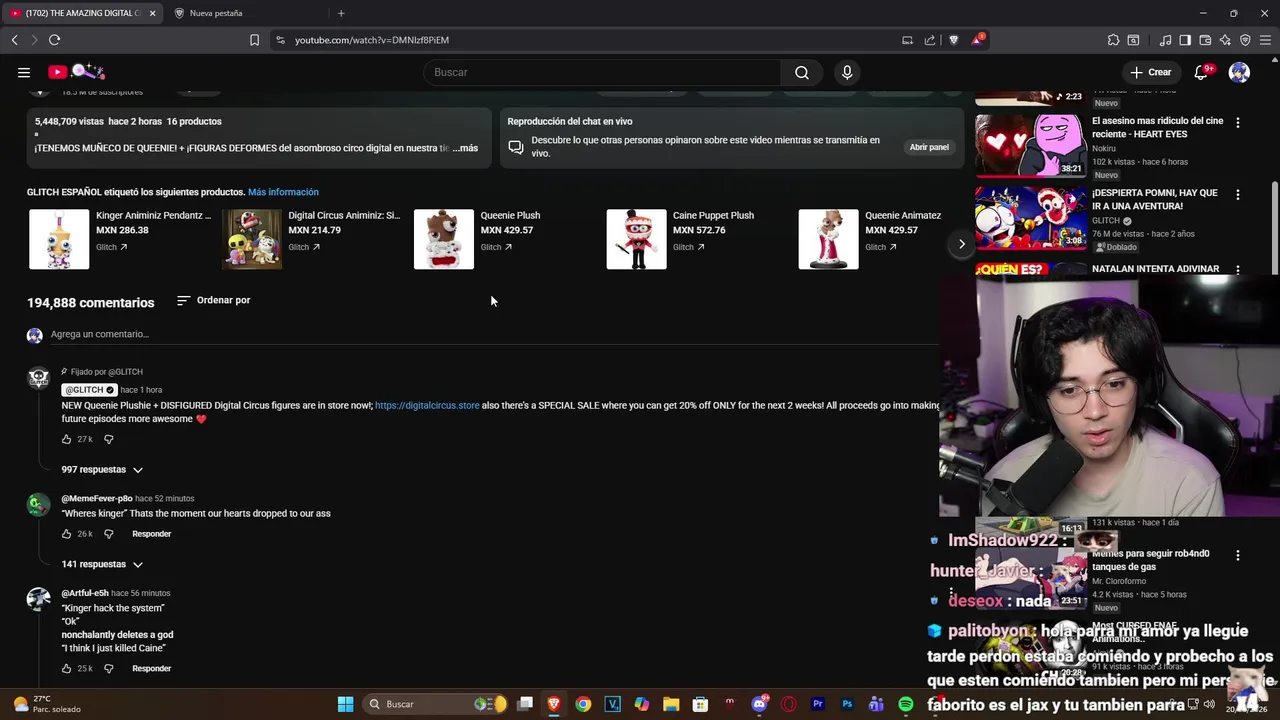Launch Photoshop from the taskbar

pyautogui.click(x=847, y=704)
